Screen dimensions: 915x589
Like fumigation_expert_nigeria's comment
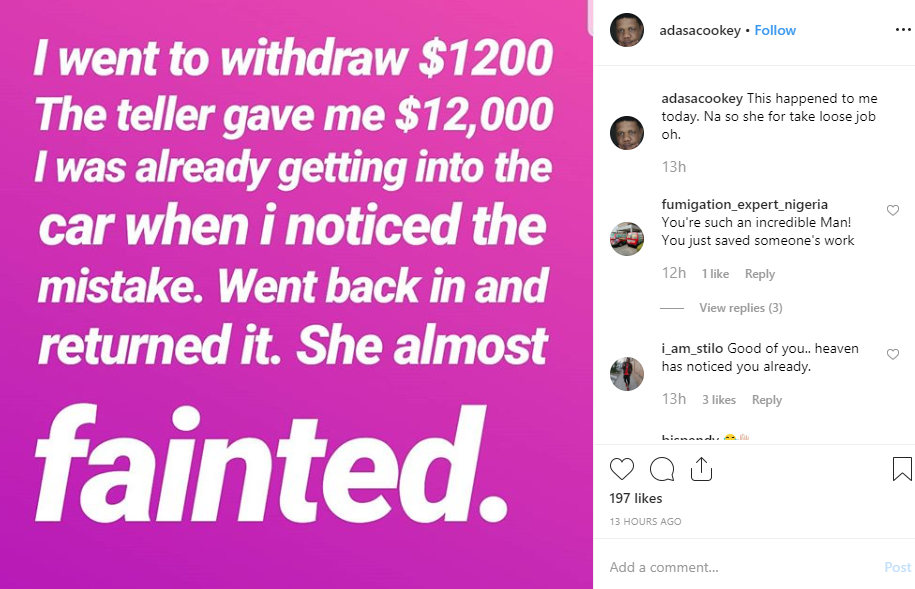click(x=893, y=210)
